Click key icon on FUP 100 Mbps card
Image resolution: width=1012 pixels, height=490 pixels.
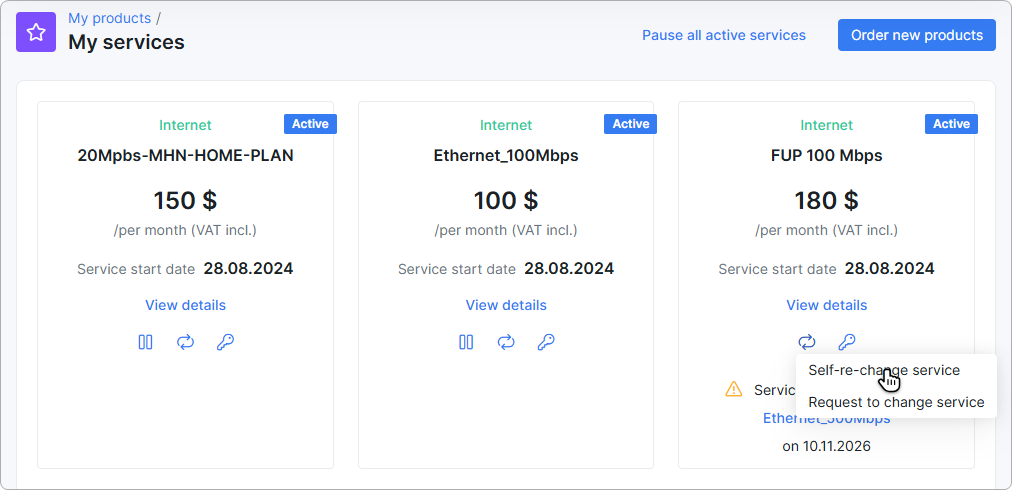pyautogui.click(x=847, y=342)
